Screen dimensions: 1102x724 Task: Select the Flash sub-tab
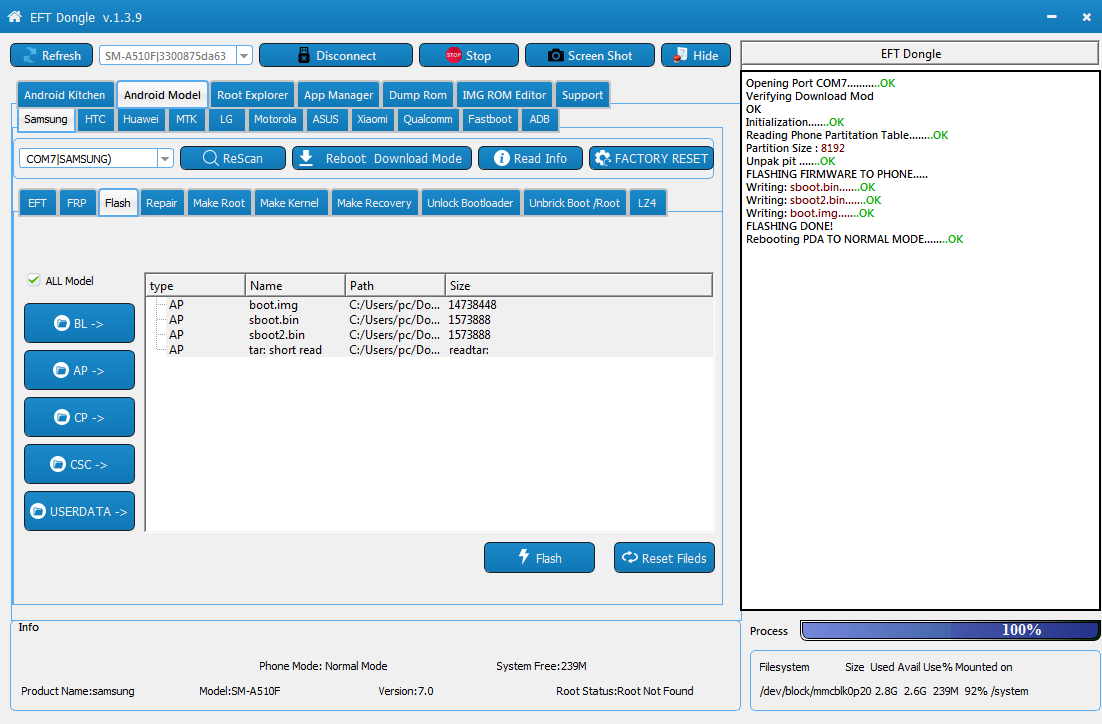117,202
